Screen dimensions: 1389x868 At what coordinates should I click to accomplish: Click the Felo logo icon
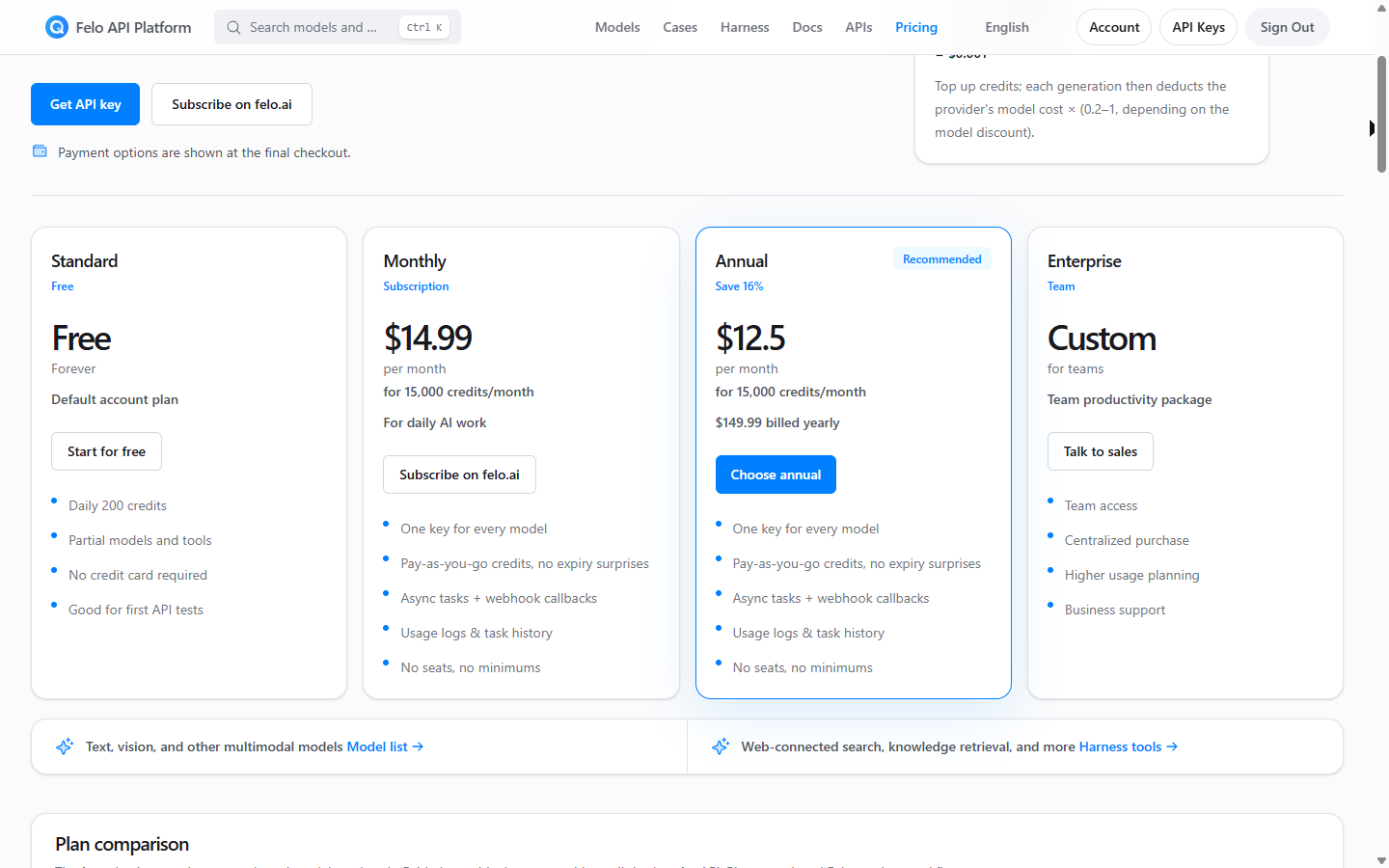[x=57, y=27]
